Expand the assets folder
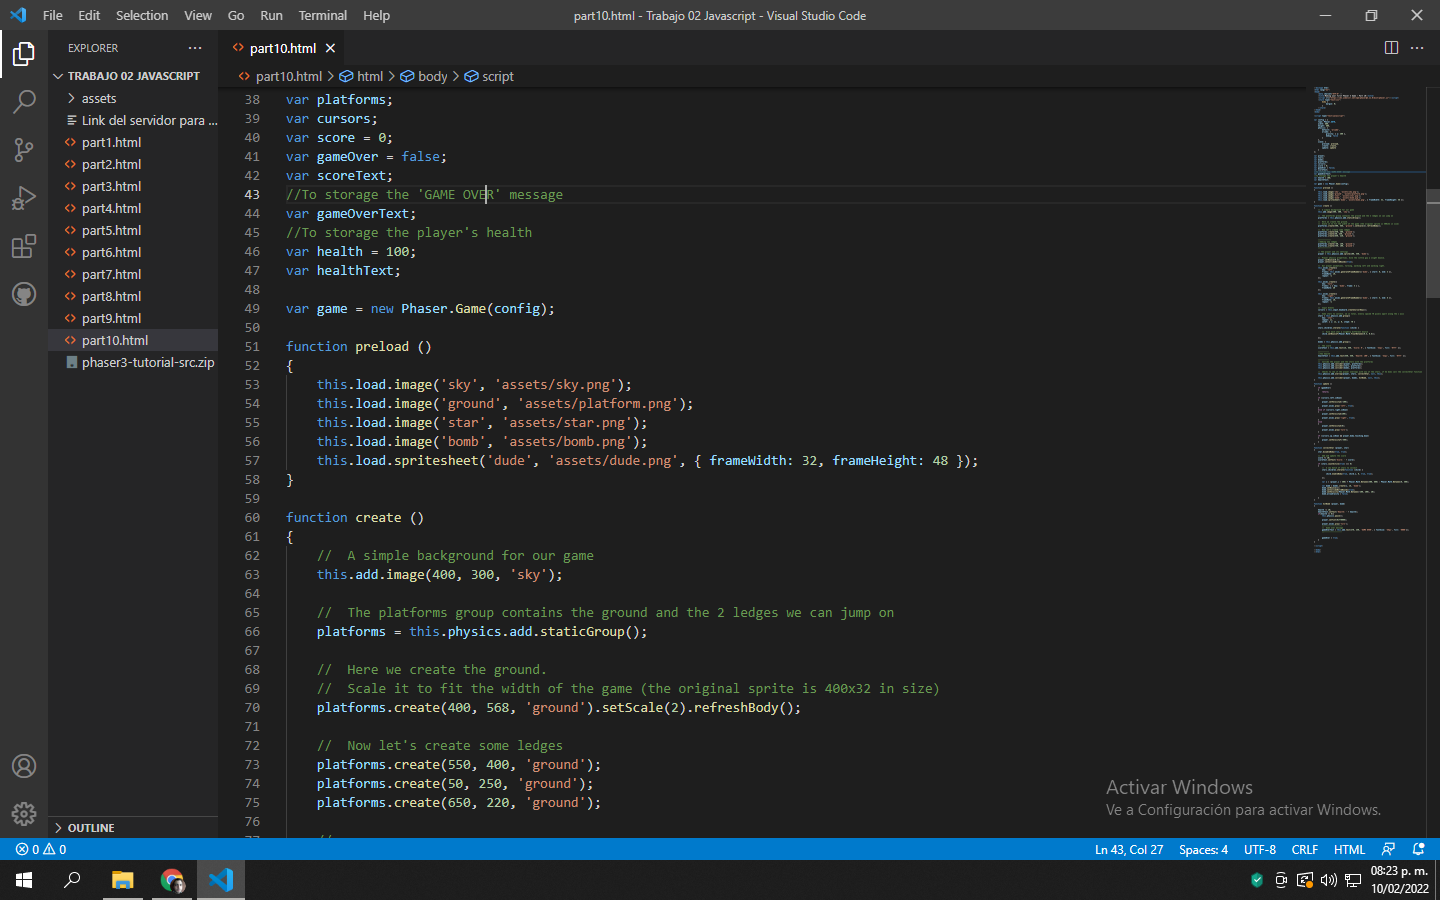The height and width of the screenshot is (900, 1440). [98, 98]
